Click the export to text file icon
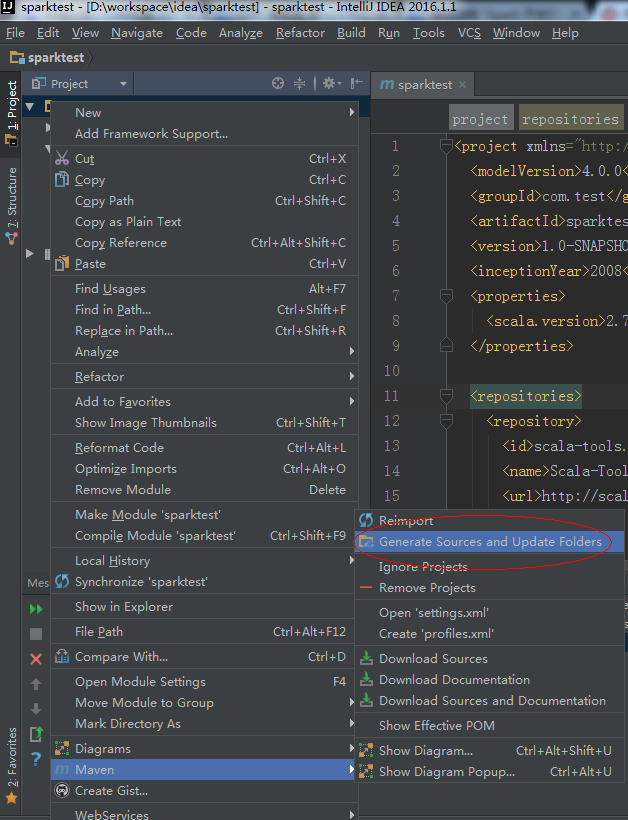This screenshot has height=820, width=628. pyautogui.click(x=36, y=734)
